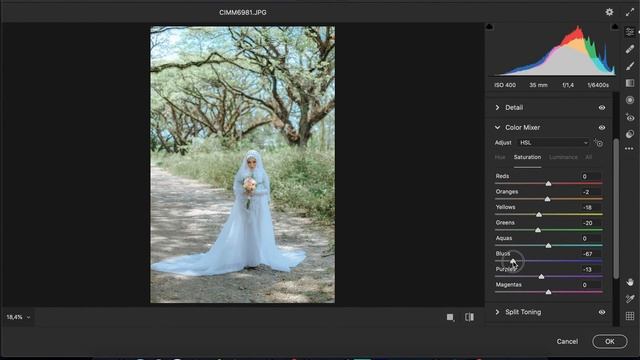This screenshot has width=640, height=360.
Task: Click the Magentas saturation slider handle
Action: click(549, 292)
